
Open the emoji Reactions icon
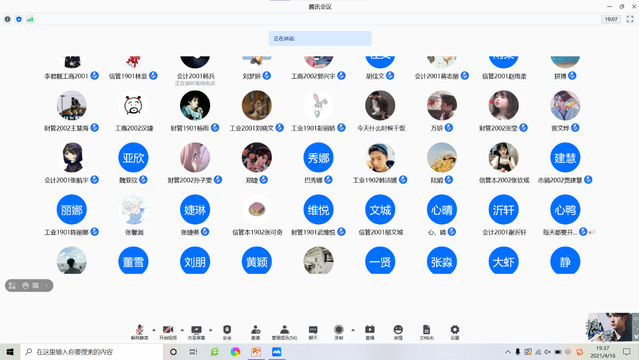coord(398,332)
